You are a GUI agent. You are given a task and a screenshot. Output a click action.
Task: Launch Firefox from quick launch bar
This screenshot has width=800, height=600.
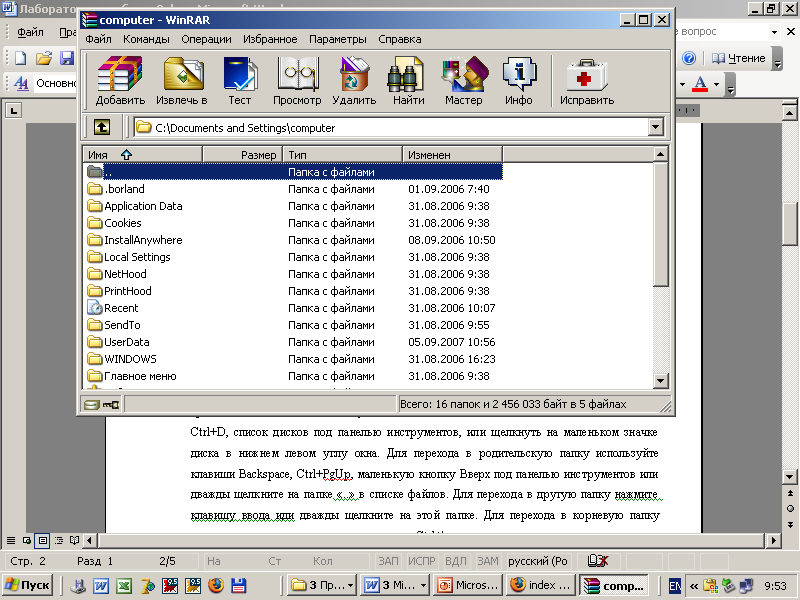(x=216, y=585)
